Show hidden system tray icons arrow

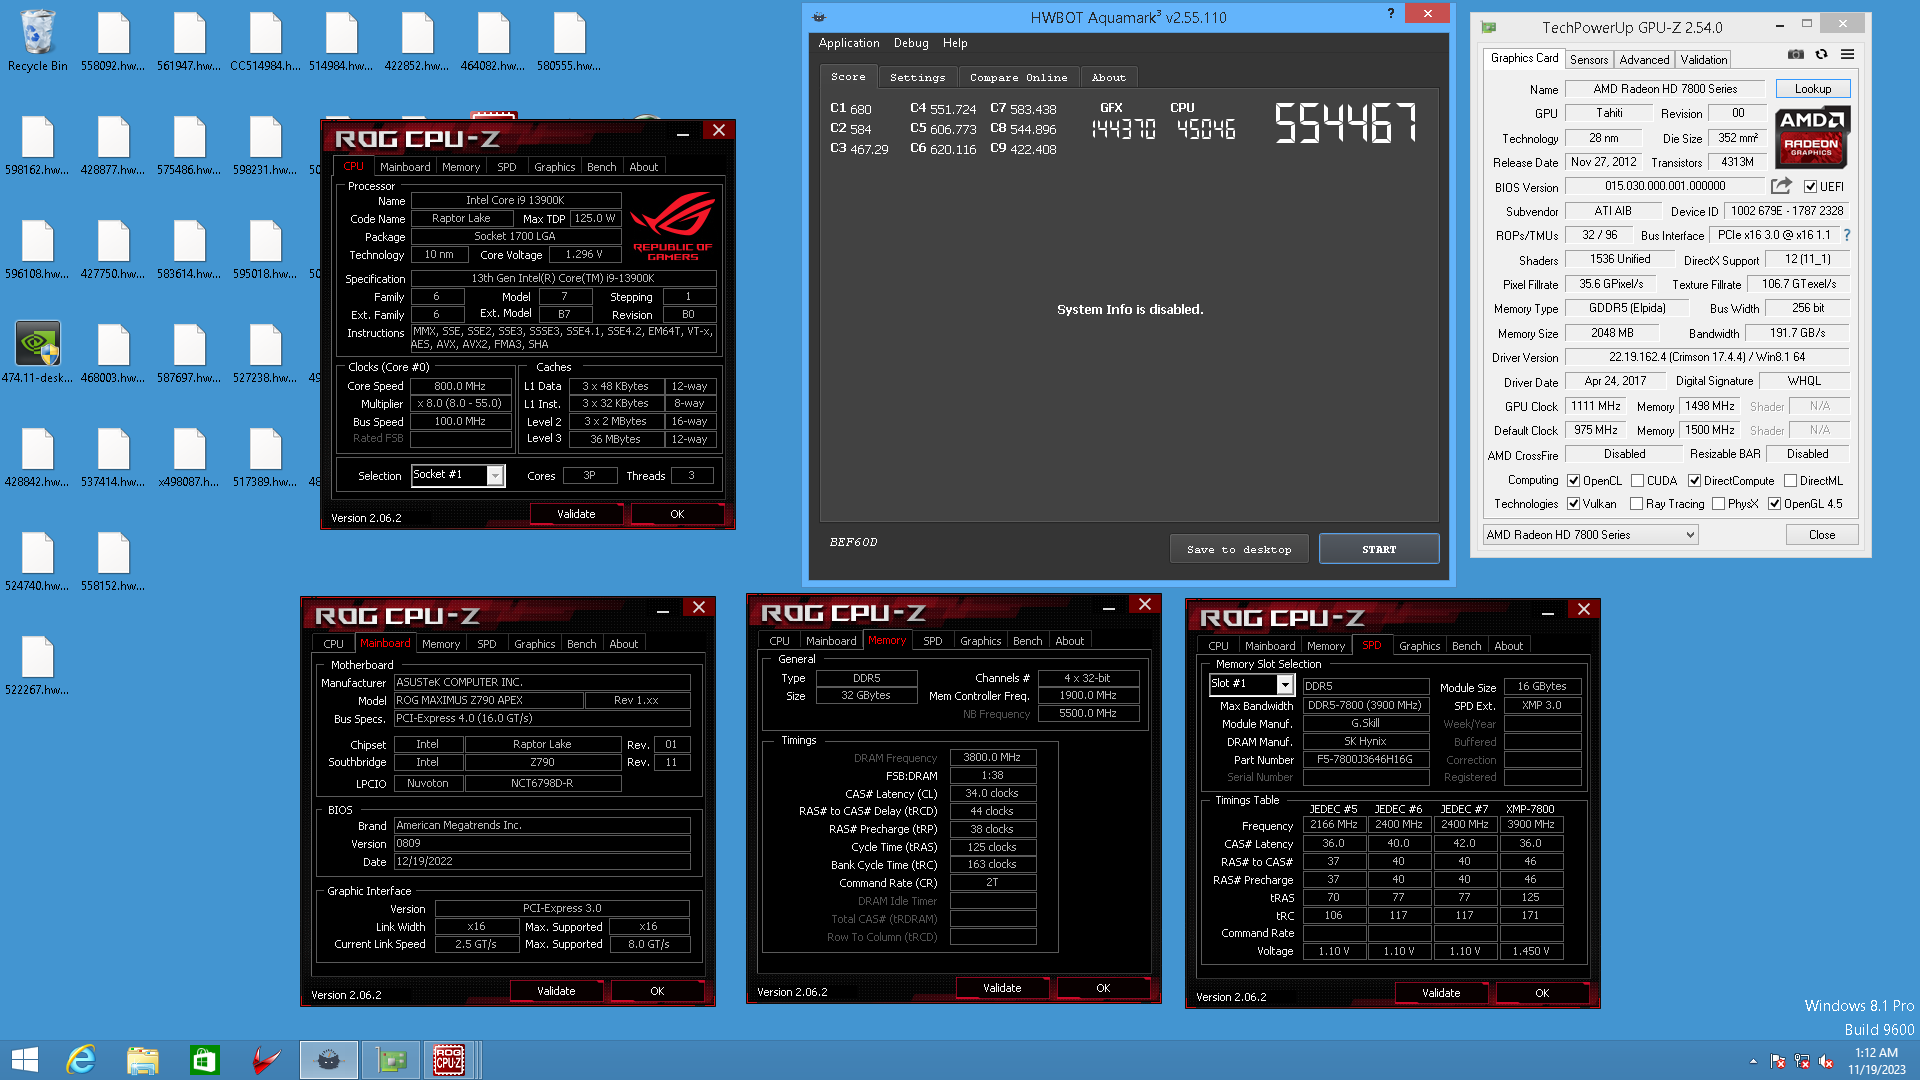pyautogui.click(x=1753, y=1061)
